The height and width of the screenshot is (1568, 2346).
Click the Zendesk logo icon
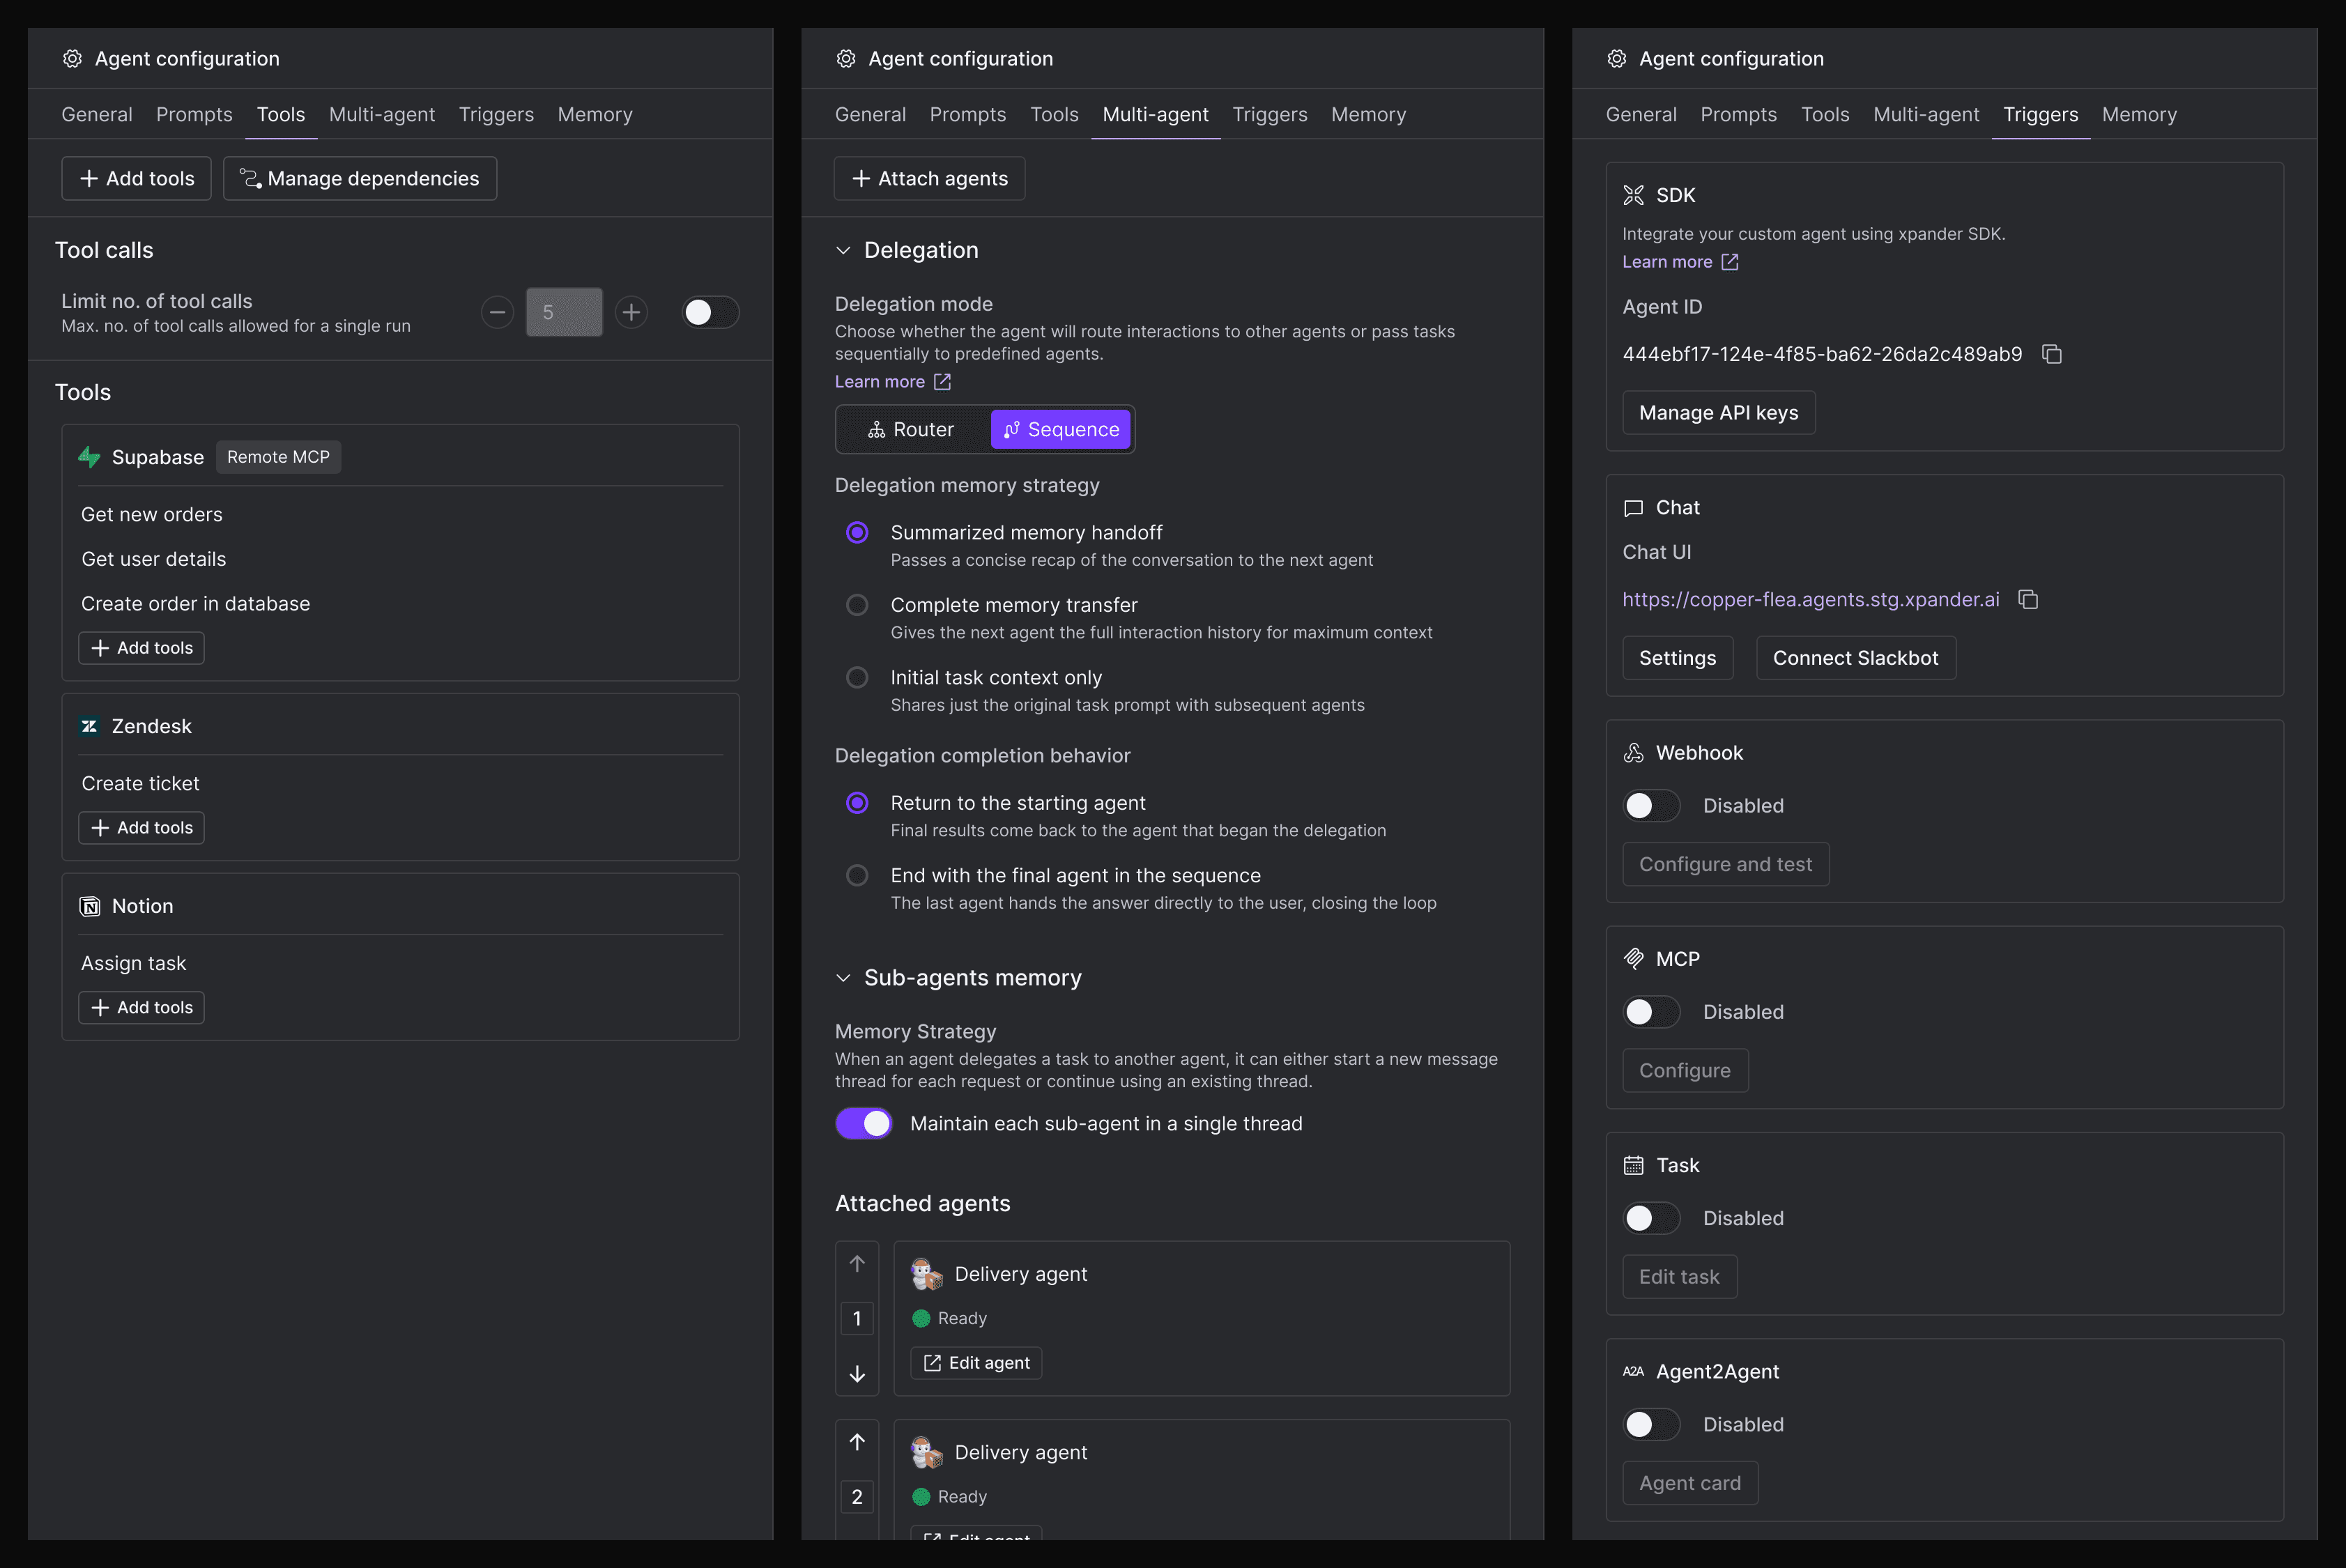pos(89,726)
